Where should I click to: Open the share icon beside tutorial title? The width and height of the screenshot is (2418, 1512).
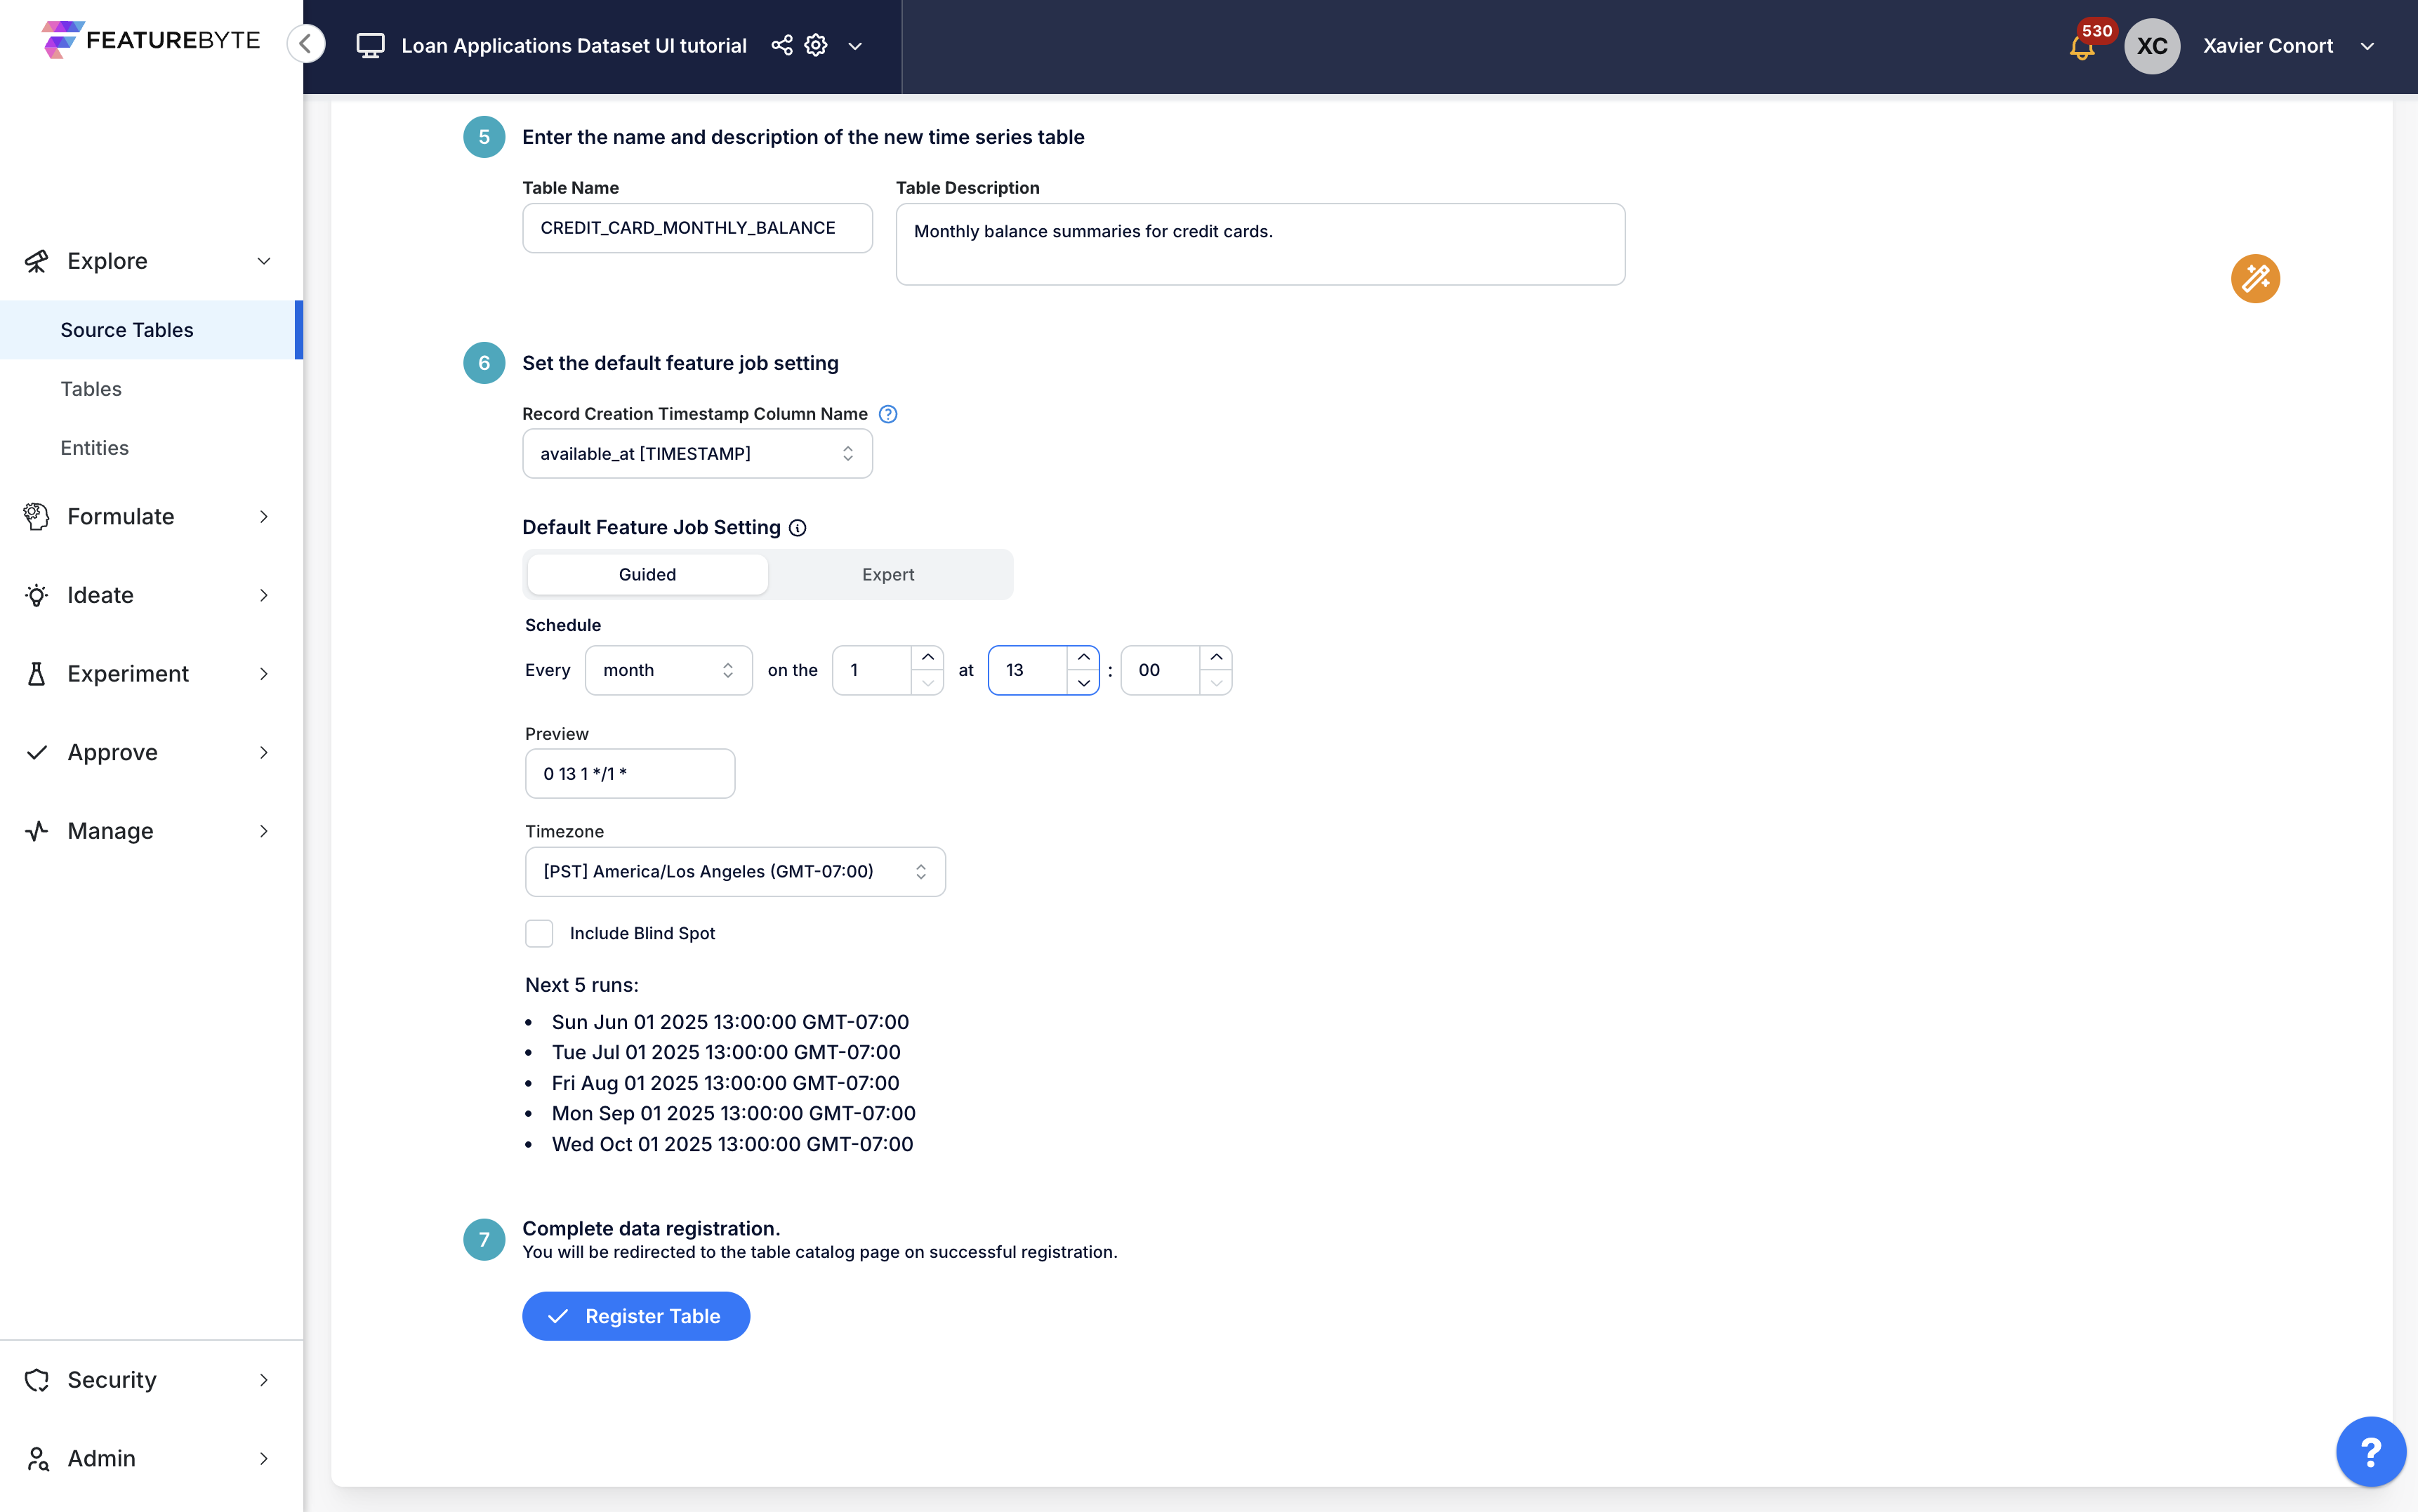click(782, 45)
